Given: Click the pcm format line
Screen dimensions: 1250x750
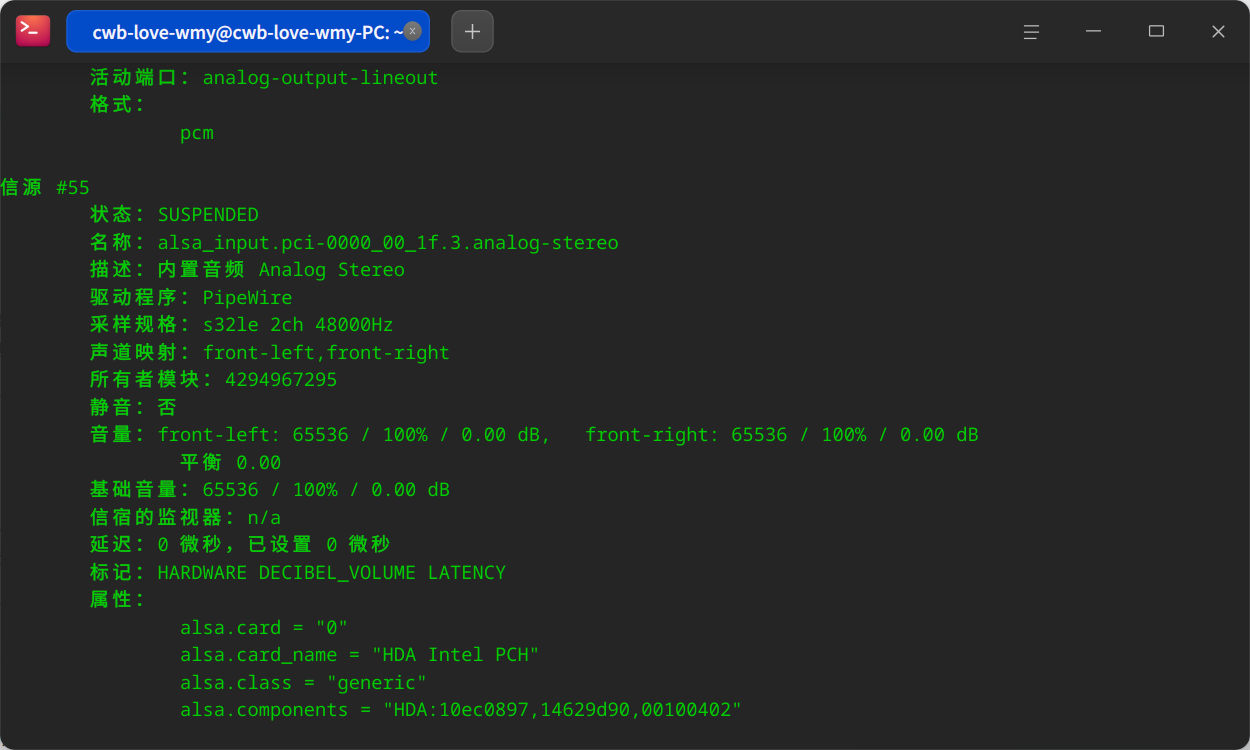Looking at the screenshot, I should (x=197, y=133).
